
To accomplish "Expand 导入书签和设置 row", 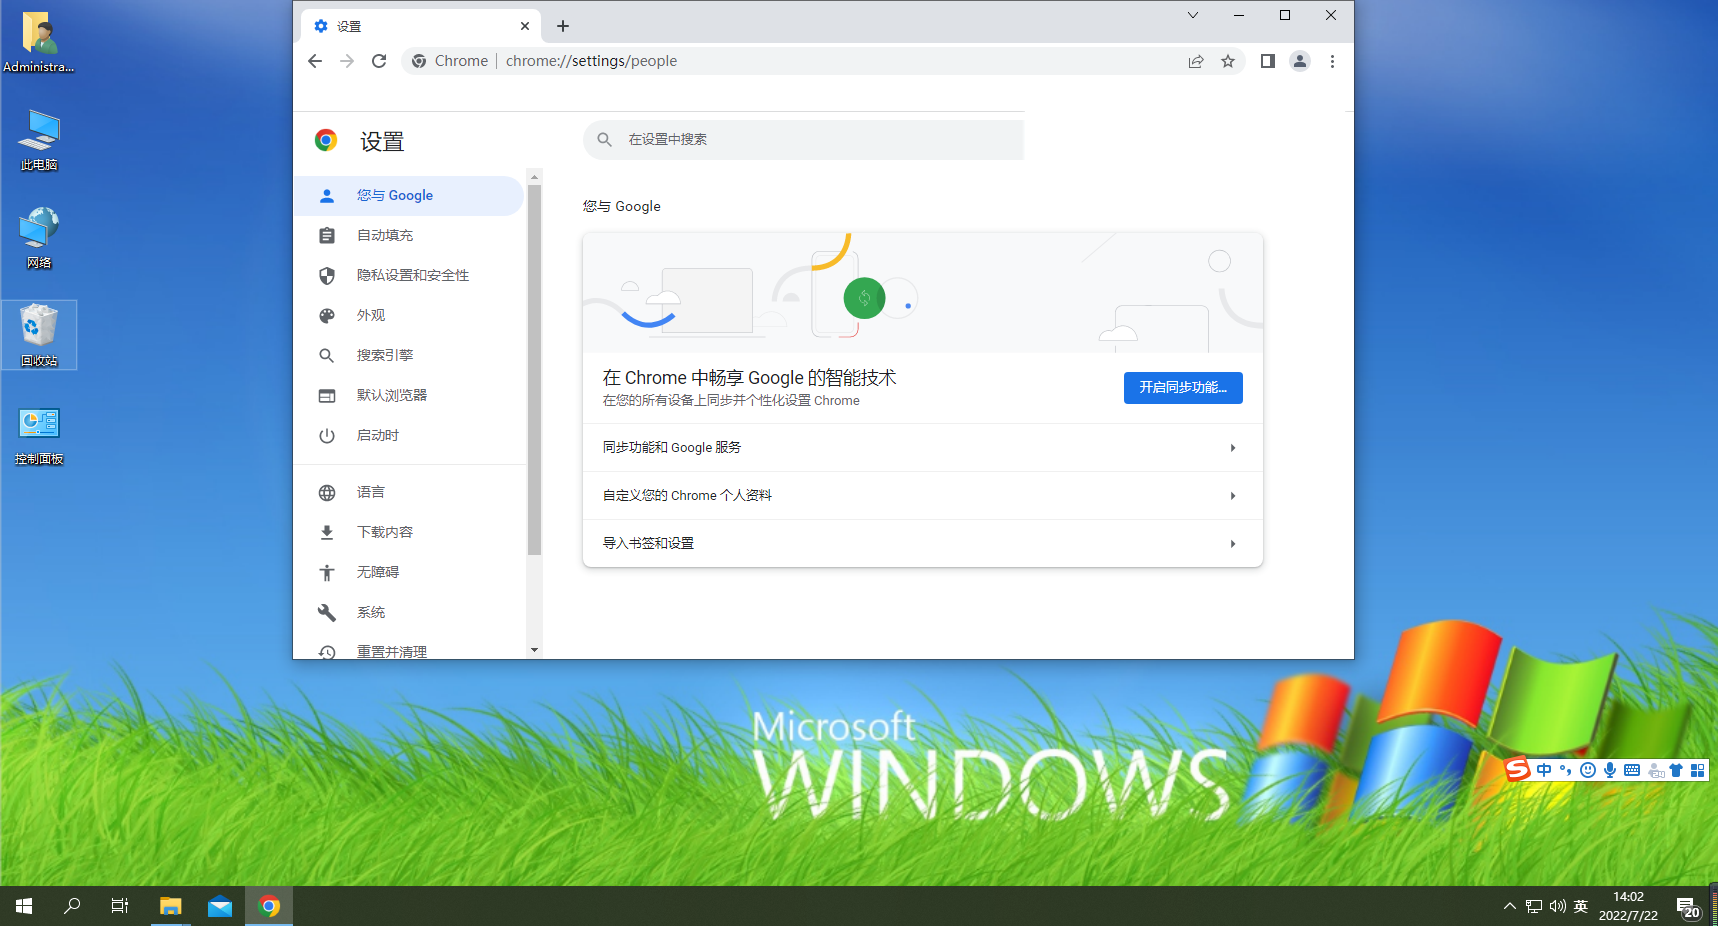I will pos(923,544).
